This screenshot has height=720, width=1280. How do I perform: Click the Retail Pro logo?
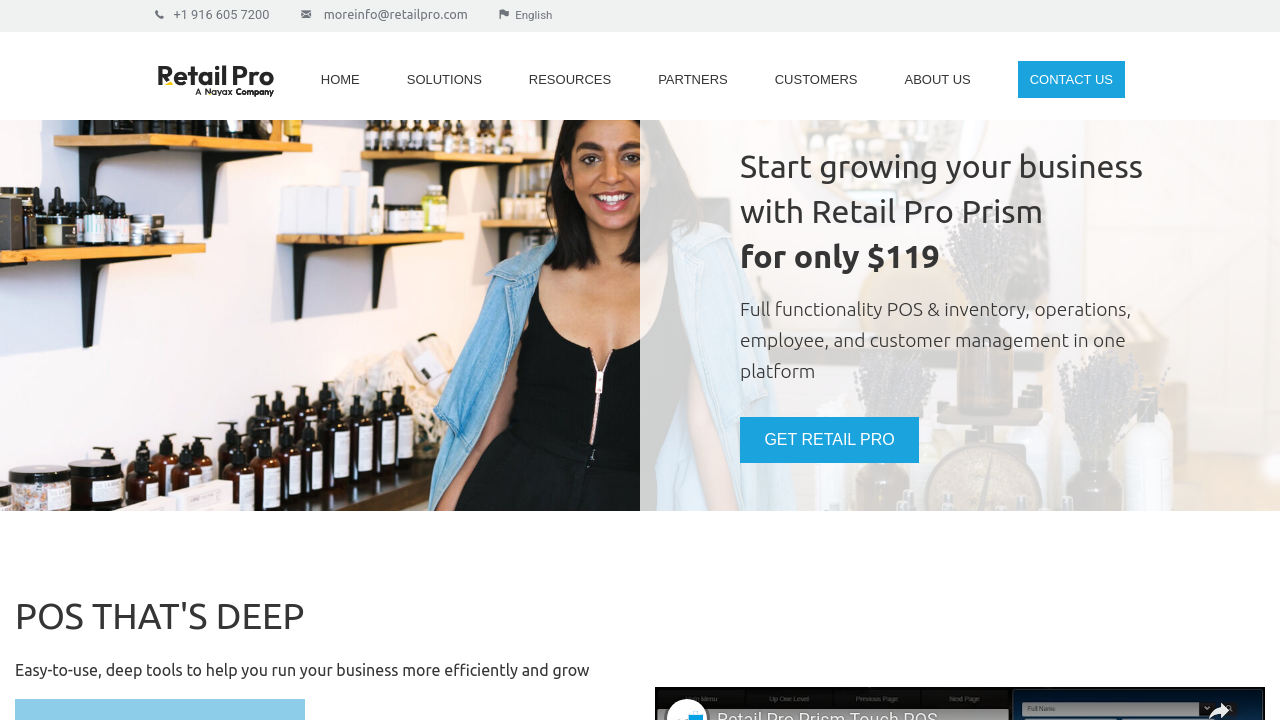216,80
